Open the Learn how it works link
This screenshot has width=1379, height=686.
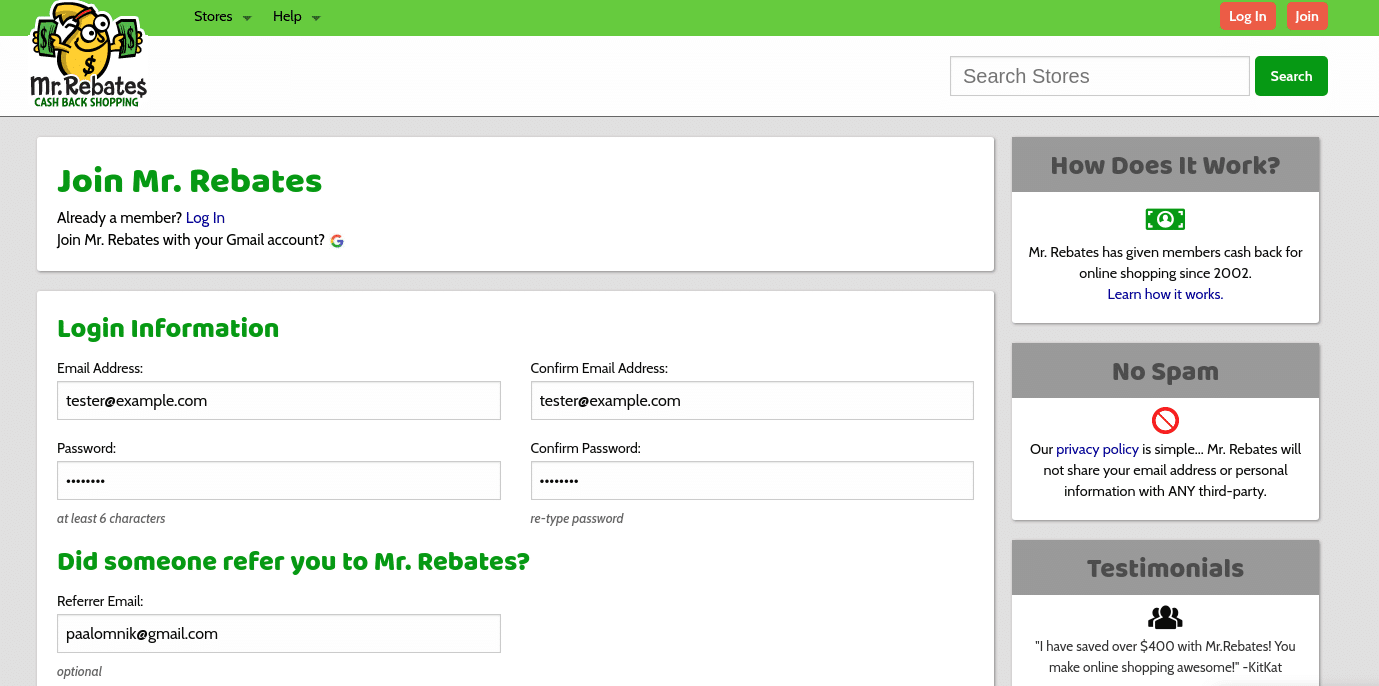[x=1165, y=294]
